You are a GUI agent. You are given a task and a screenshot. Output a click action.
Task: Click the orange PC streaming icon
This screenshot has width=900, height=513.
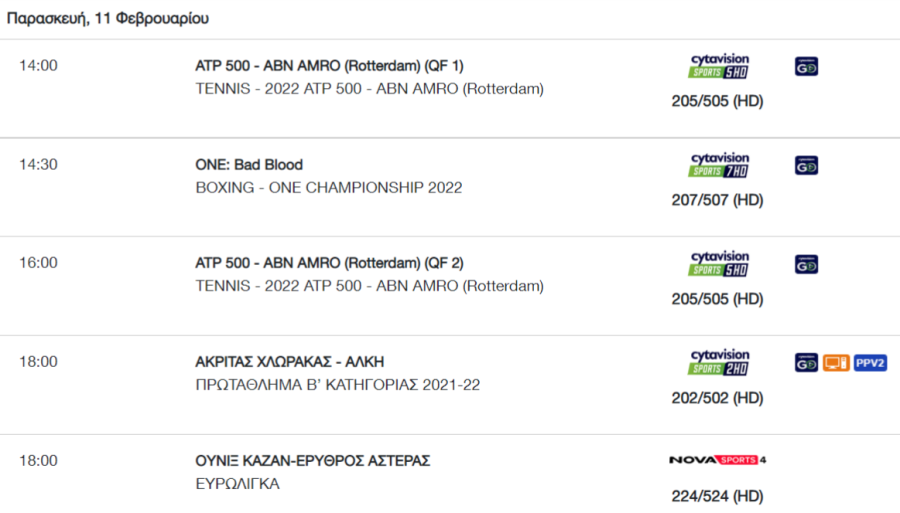[836, 363]
